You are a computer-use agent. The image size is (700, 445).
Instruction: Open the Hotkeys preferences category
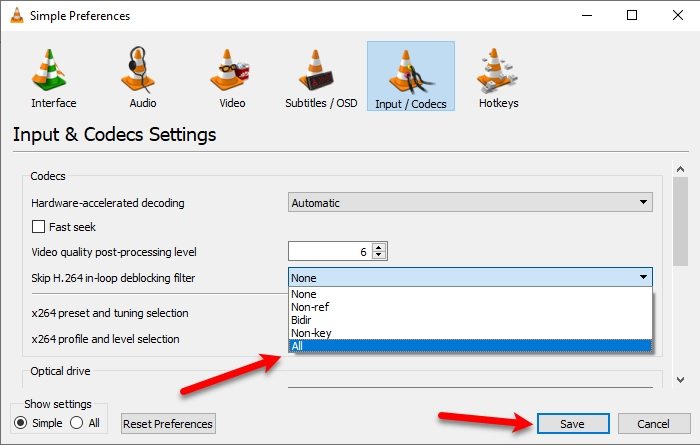(x=498, y=78)
